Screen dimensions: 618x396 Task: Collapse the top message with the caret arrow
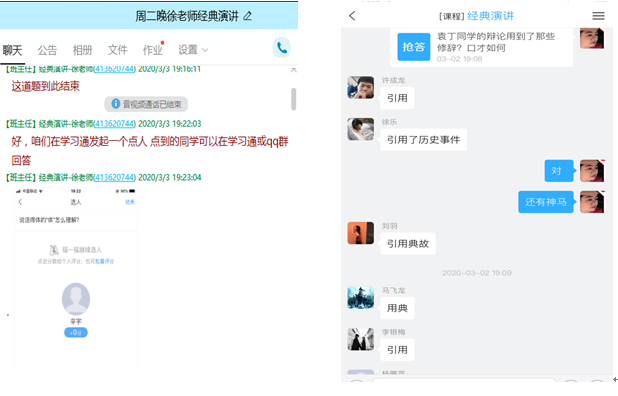[x=293, y=70]
